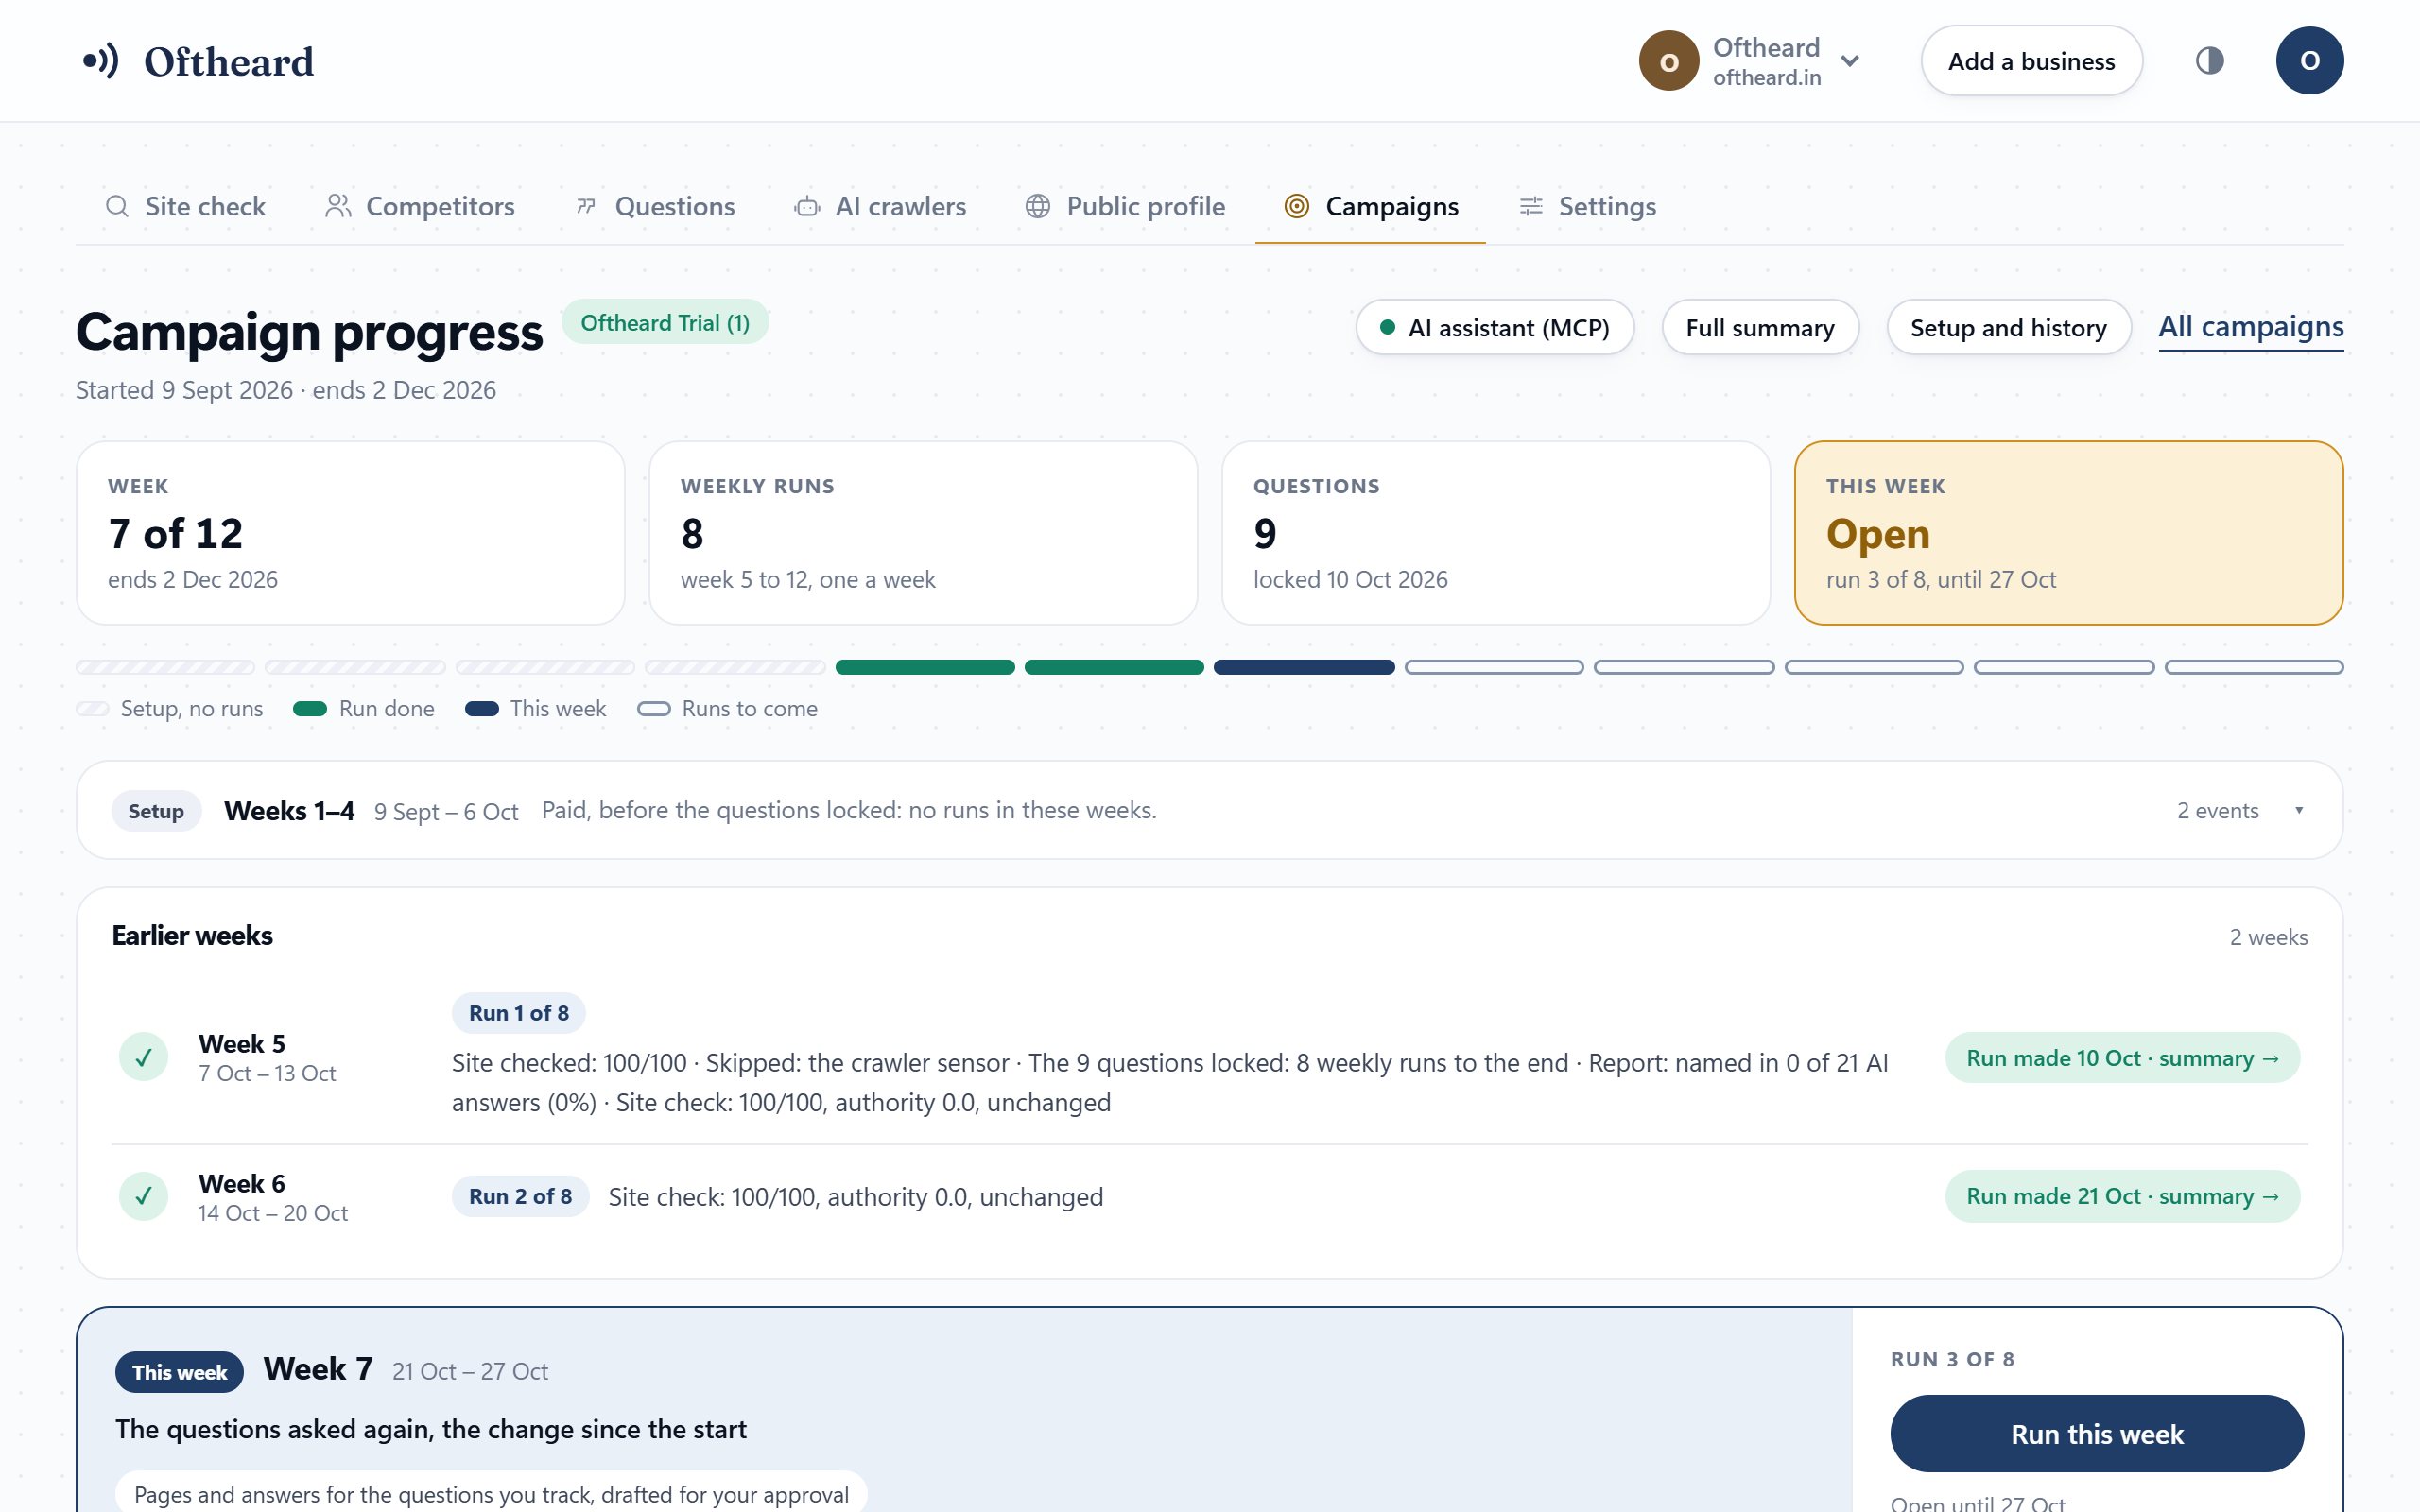Viewport: 2420px width, 1512px height.
Task: Click the first striped setup progress segment
Action: [166, 667]
